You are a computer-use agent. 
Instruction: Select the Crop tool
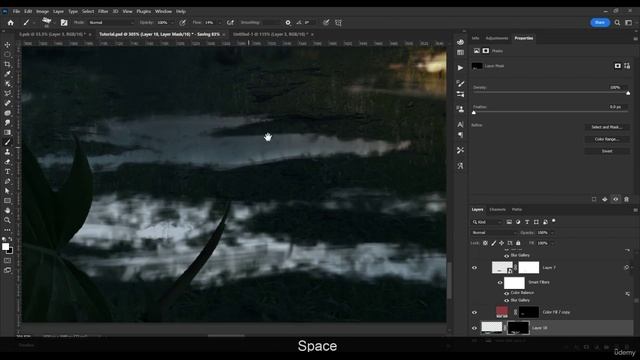[7, 64]
